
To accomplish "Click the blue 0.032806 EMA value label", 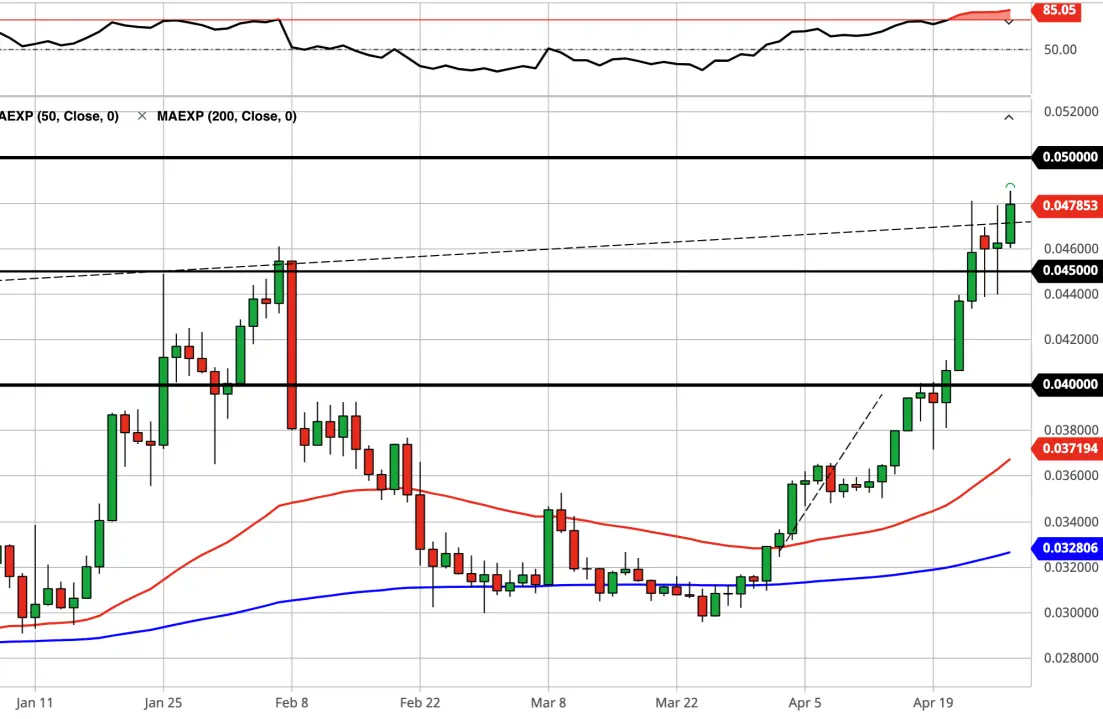I will [1067, 548].
